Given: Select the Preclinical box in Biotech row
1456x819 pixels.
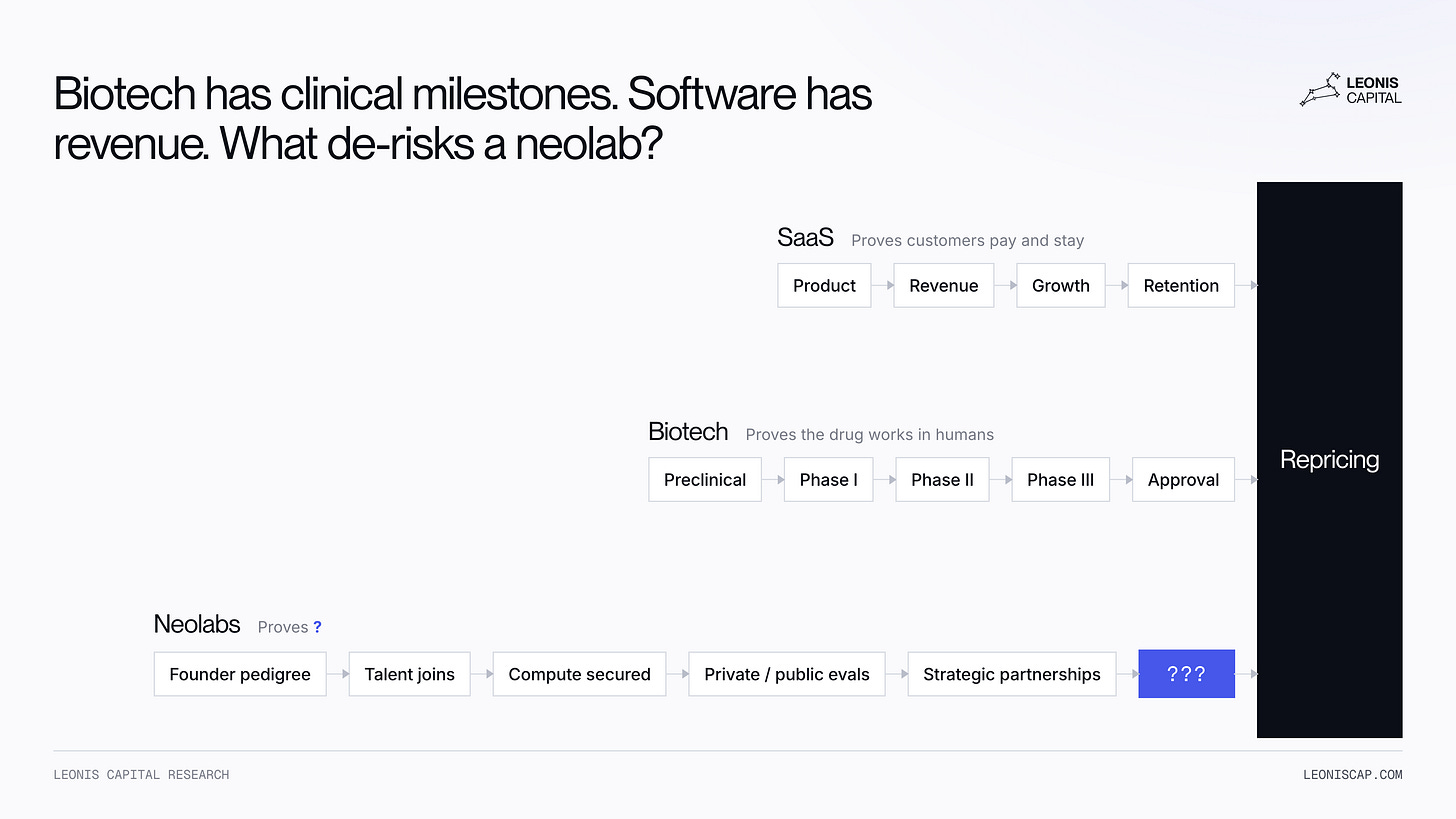Looking at the screenshot, I should pyautogui.click(x=705, y=479).
